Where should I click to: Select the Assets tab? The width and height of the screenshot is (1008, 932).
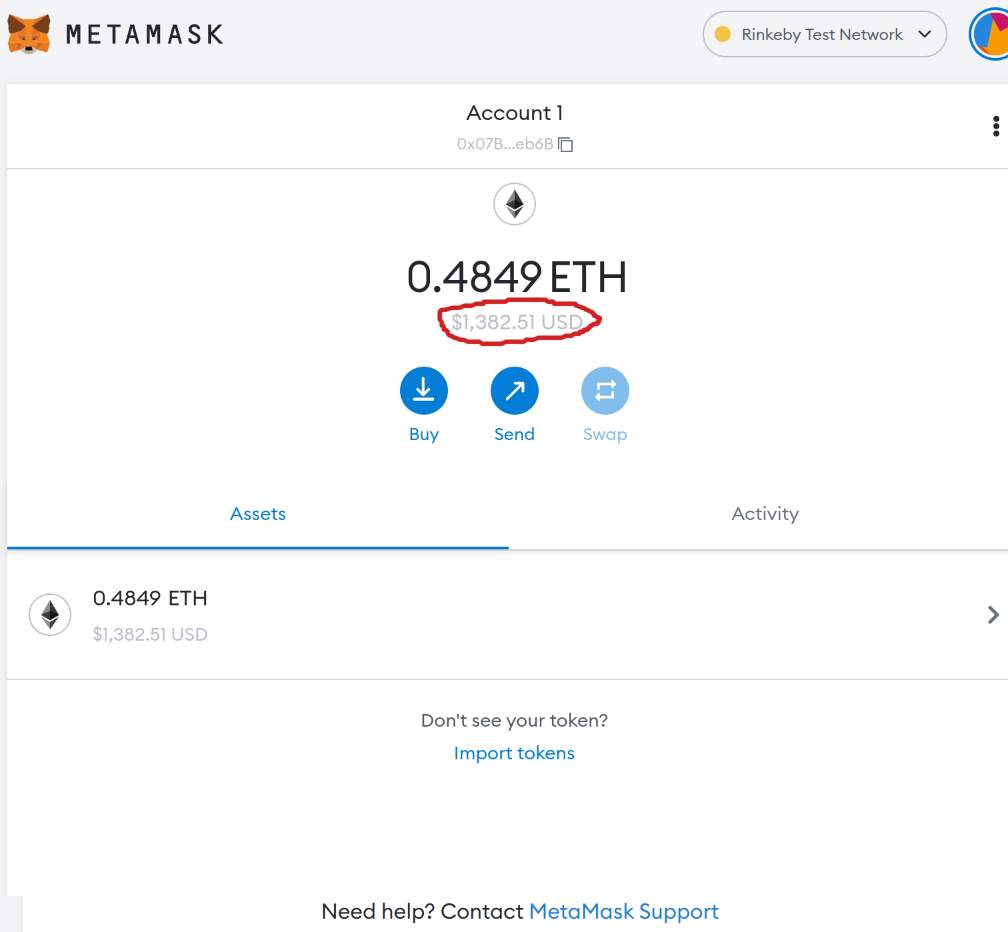click(257, 513)
